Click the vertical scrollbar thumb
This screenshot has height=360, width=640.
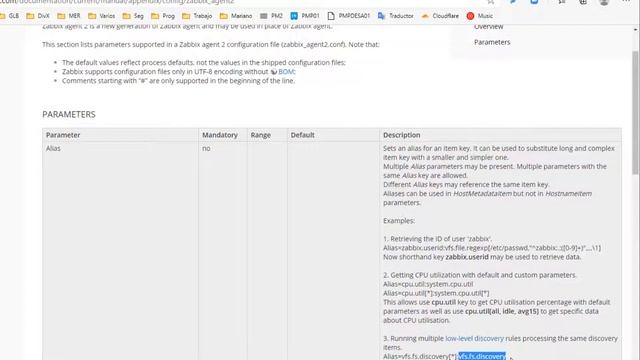click(636, 112)
